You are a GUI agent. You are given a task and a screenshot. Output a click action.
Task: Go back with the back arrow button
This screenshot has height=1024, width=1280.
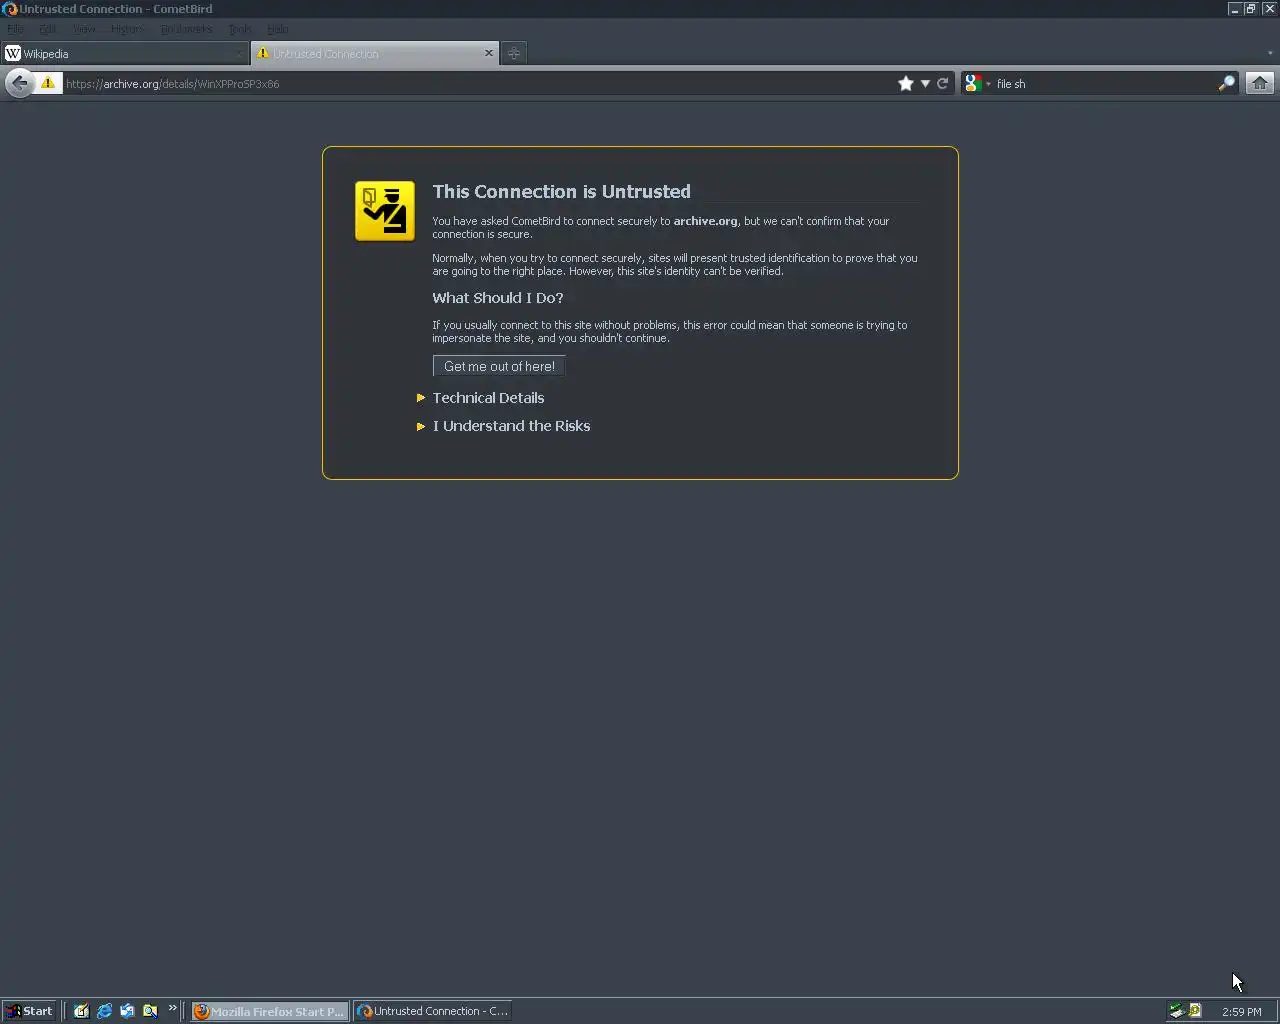pos(18,84)
